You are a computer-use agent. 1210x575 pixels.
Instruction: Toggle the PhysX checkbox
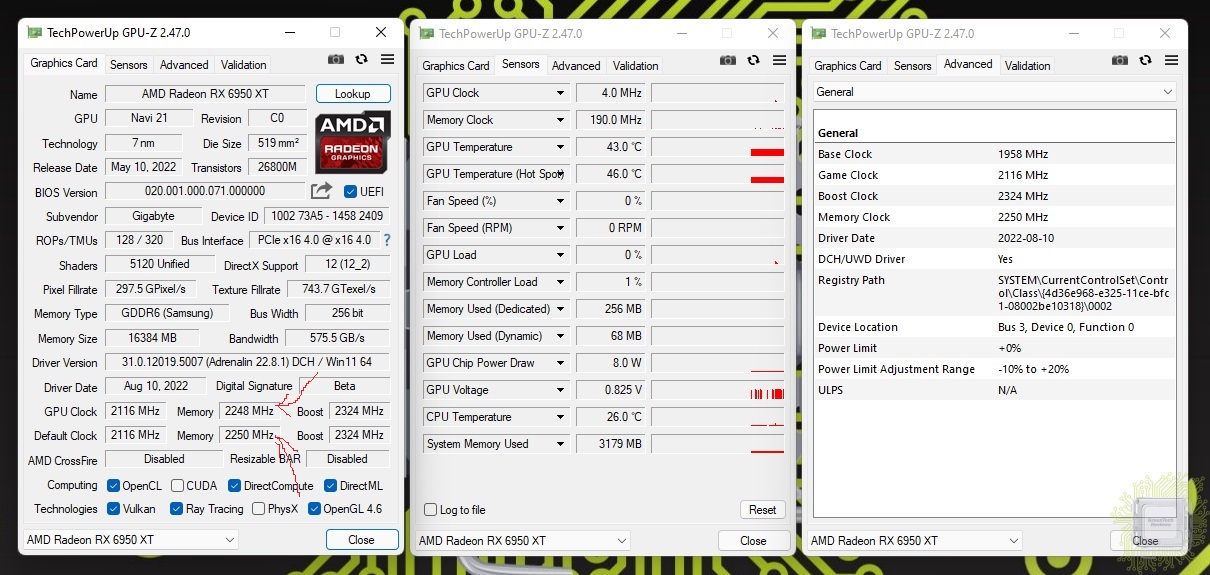tap(259, 509)
